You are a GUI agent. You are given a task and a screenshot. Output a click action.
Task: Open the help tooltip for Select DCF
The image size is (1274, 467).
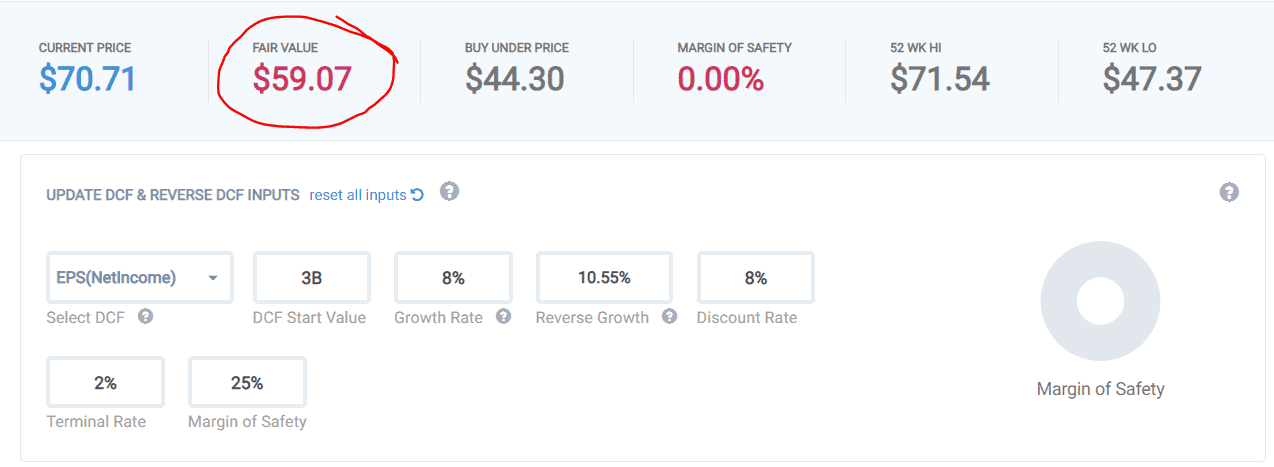(145, 317)
